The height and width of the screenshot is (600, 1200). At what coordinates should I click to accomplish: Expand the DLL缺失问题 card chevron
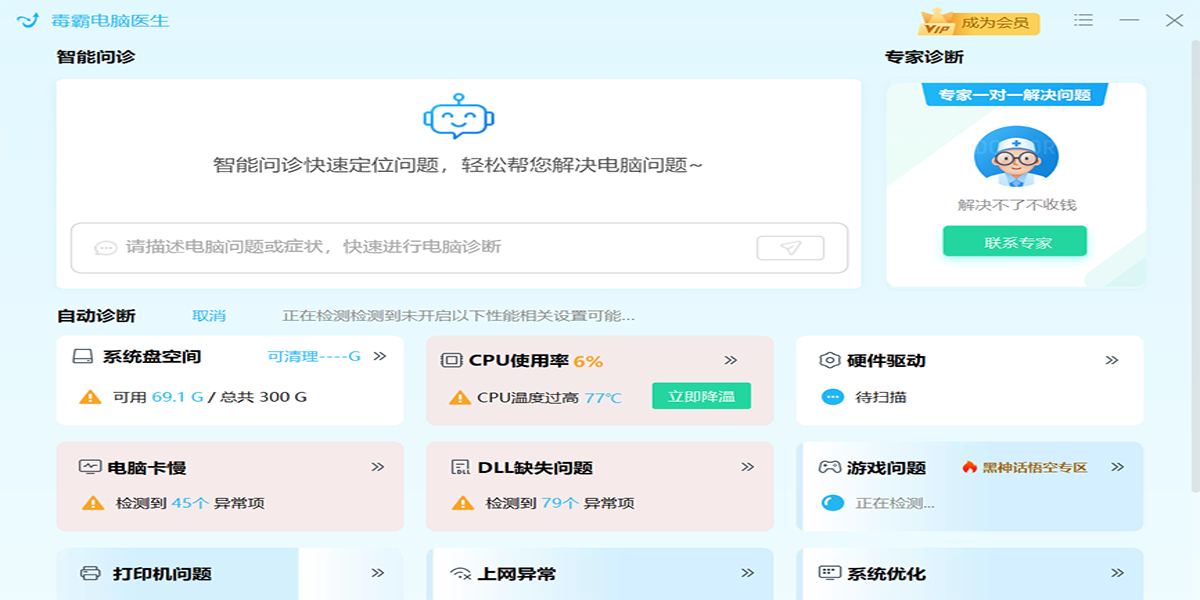[747, 467]
